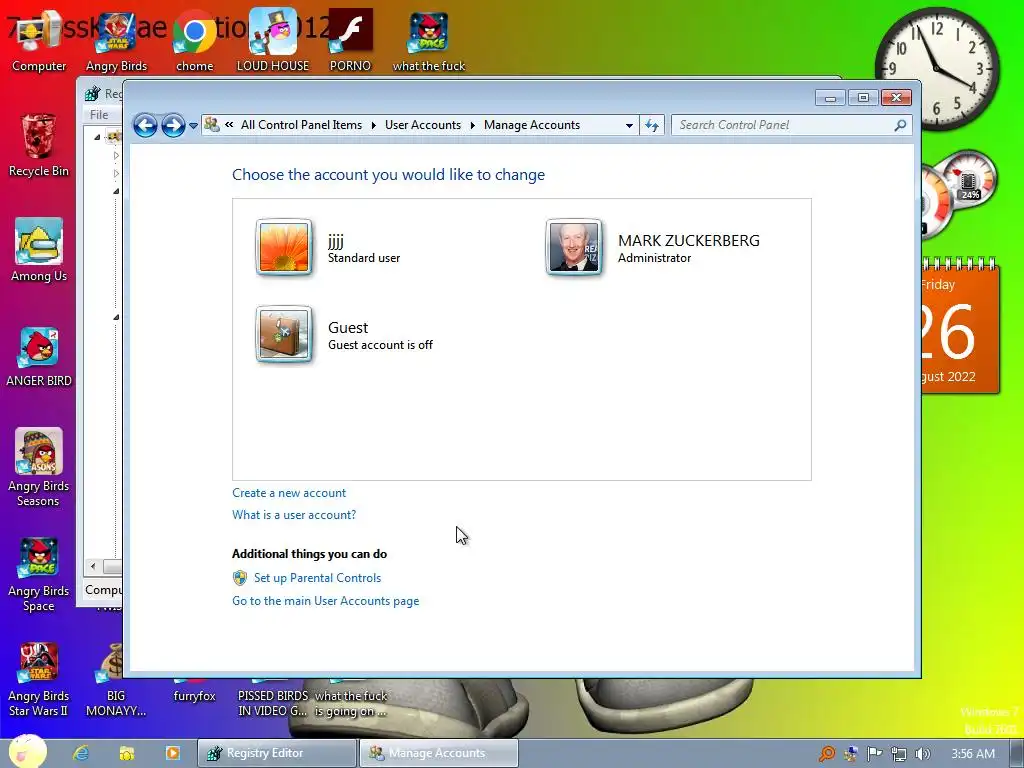Click the Forward navigation arrow
Image resolution: width=1024 pixels, height=768 pixels.
[x=173, y=125]
